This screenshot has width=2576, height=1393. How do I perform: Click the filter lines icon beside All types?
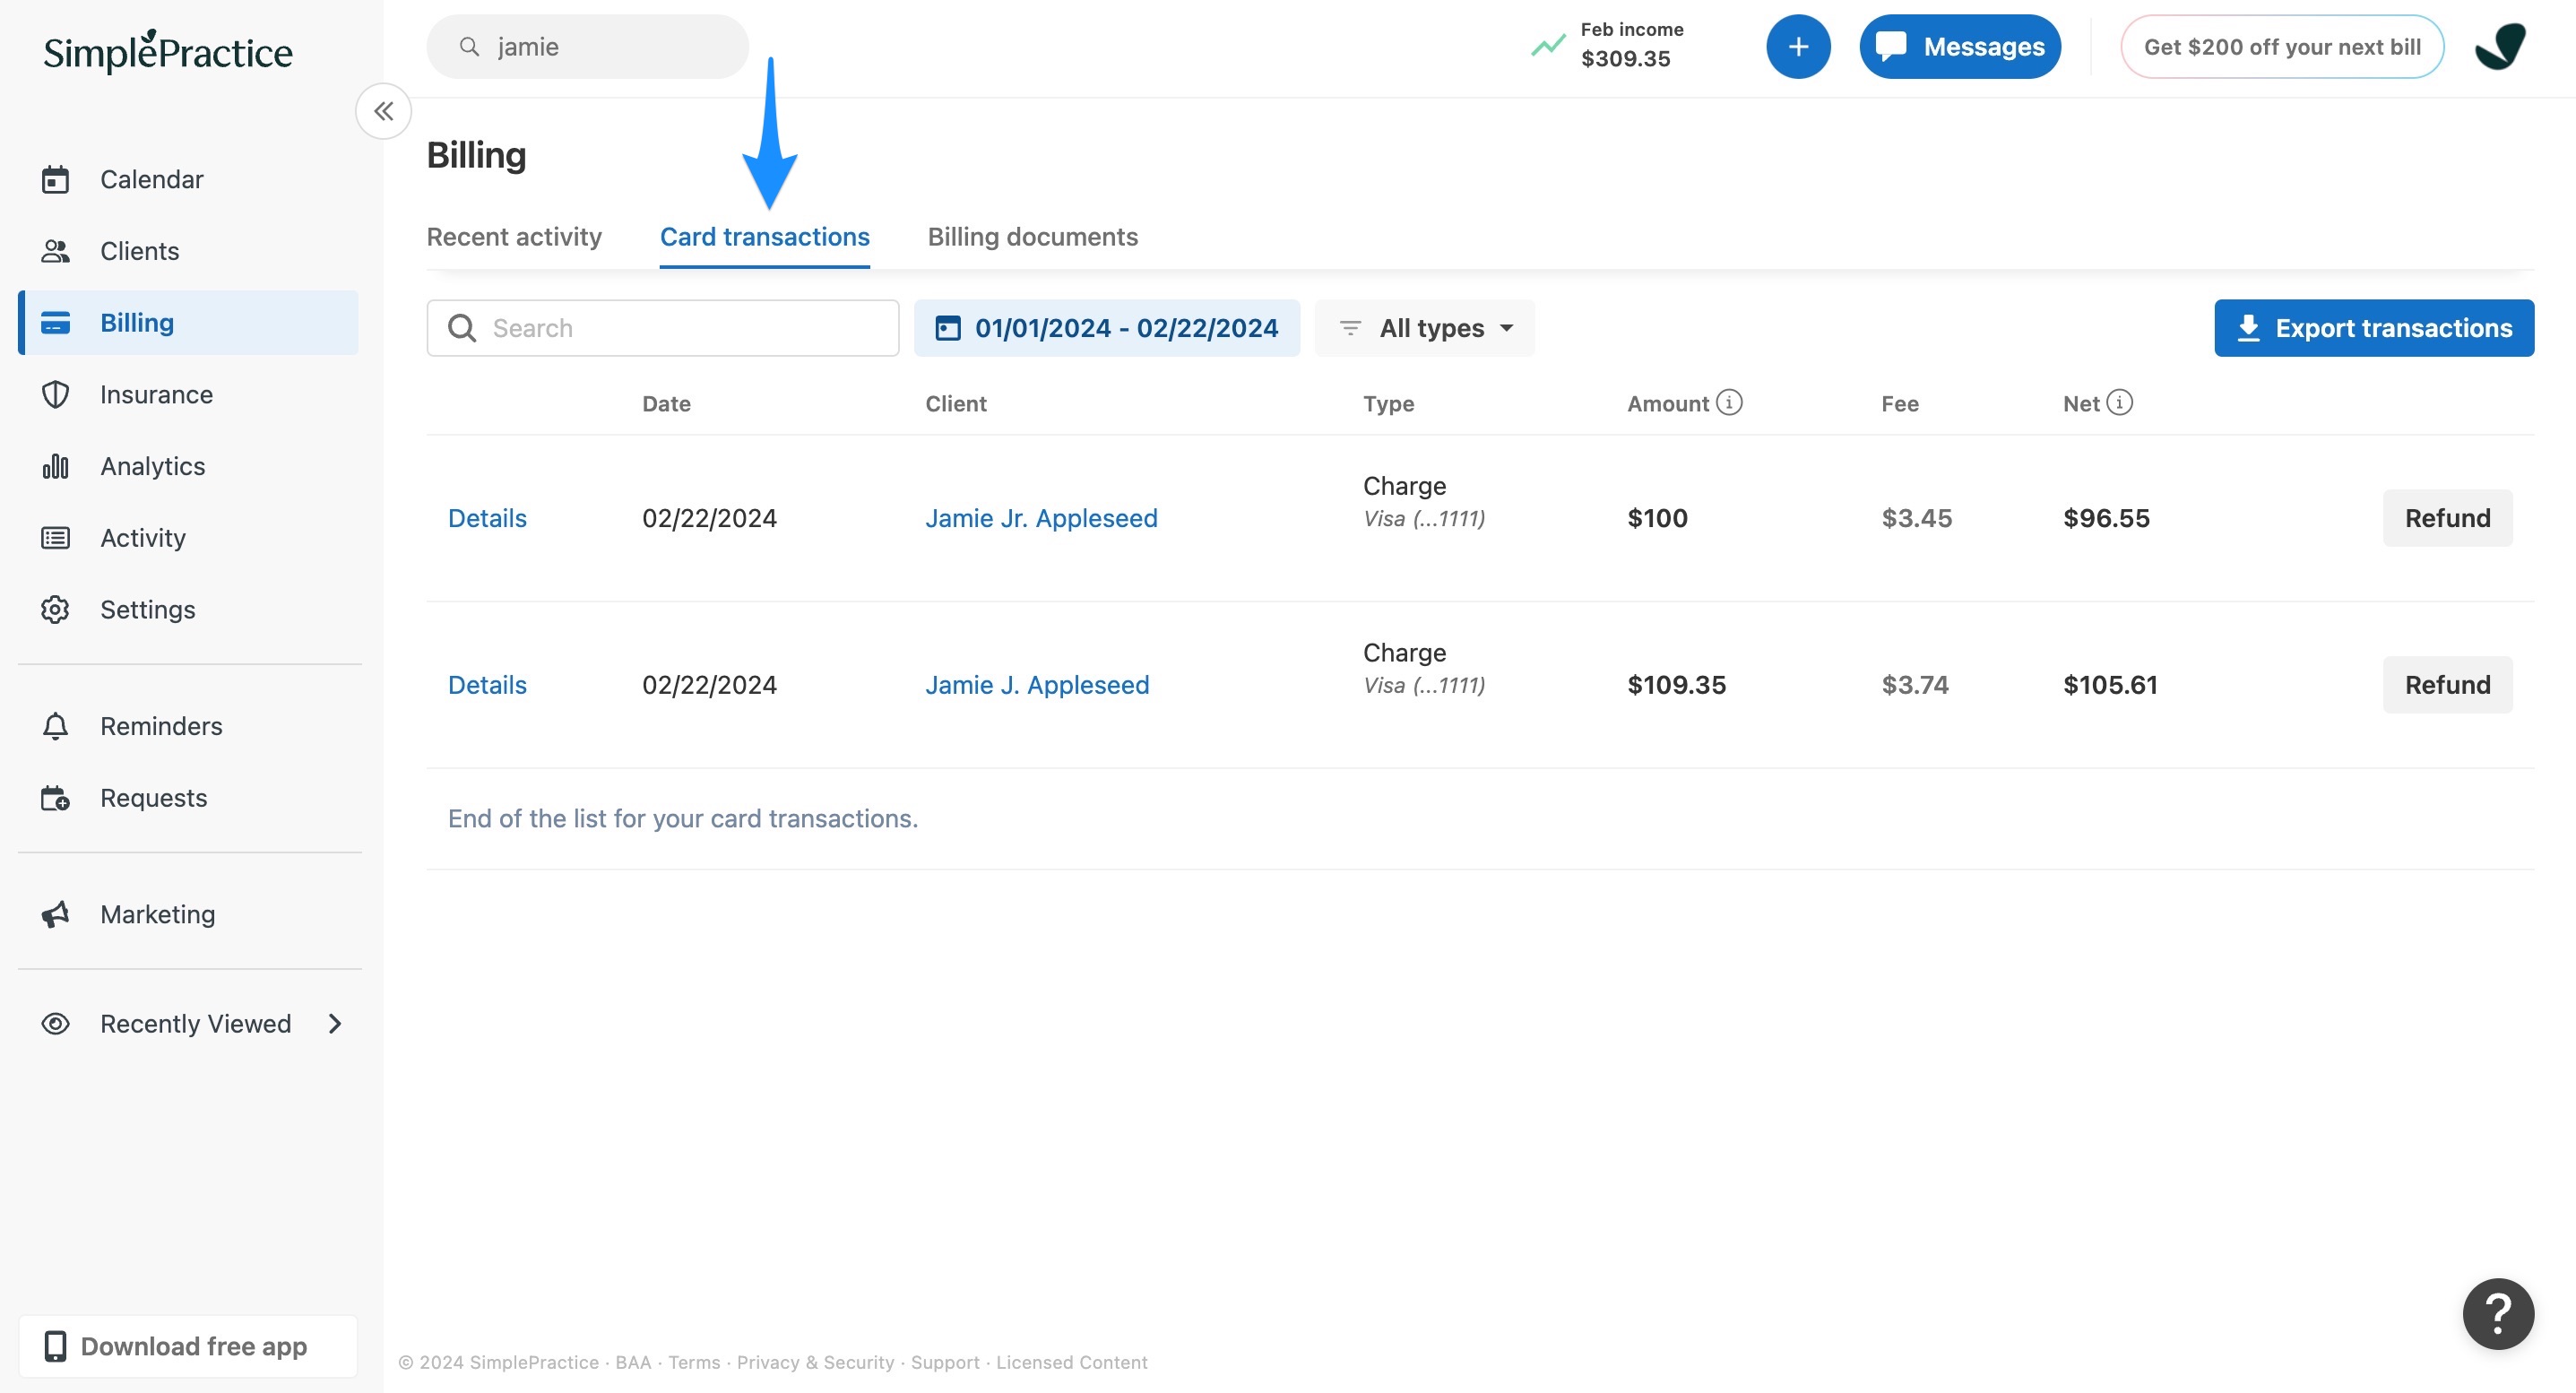(x=1350, y=328)
